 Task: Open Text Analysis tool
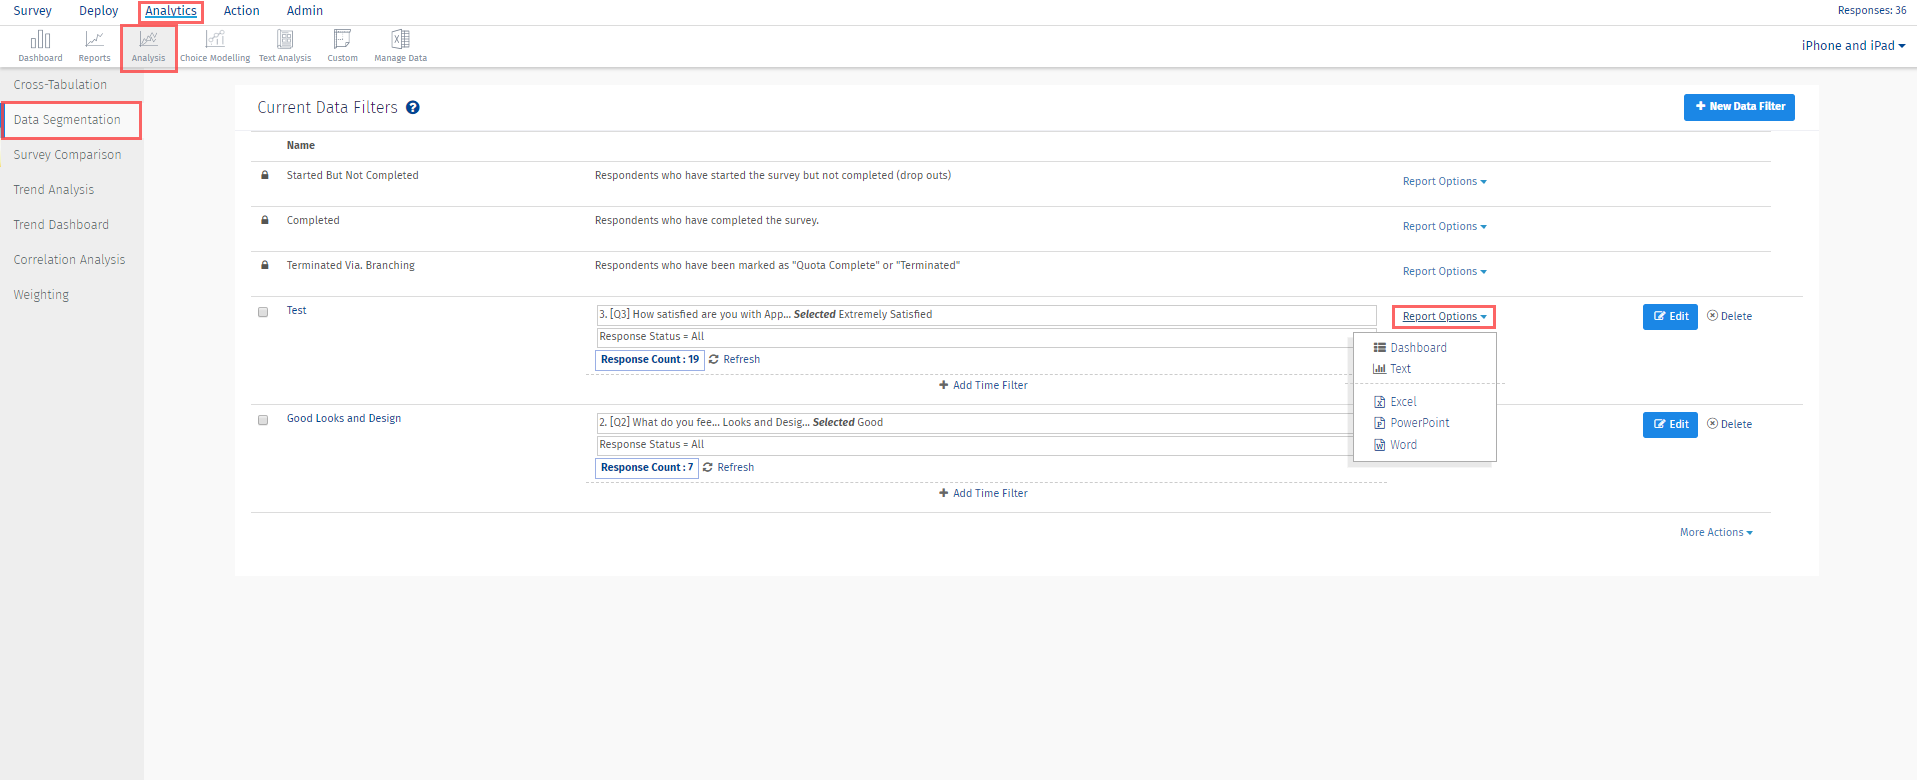click(x=285, y=46)
